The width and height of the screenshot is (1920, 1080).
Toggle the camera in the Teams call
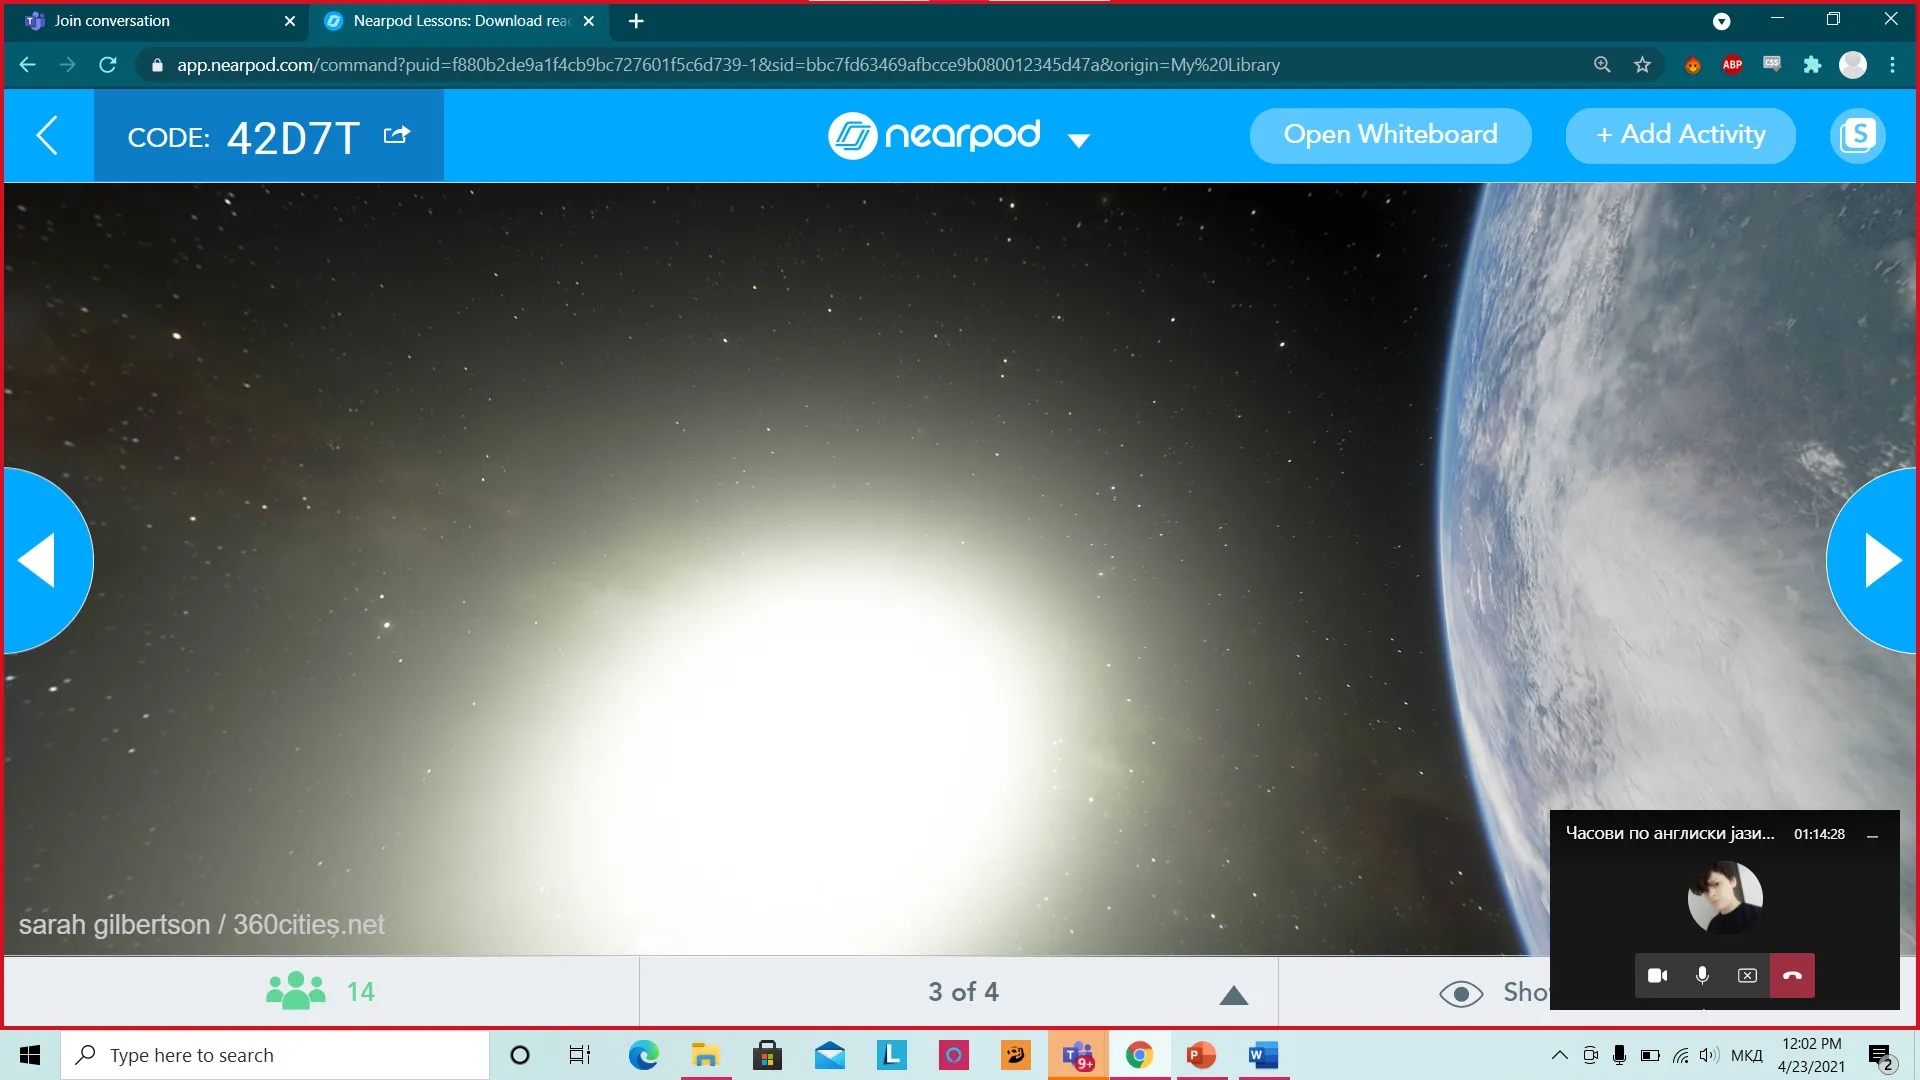(x=1657, y=975)
